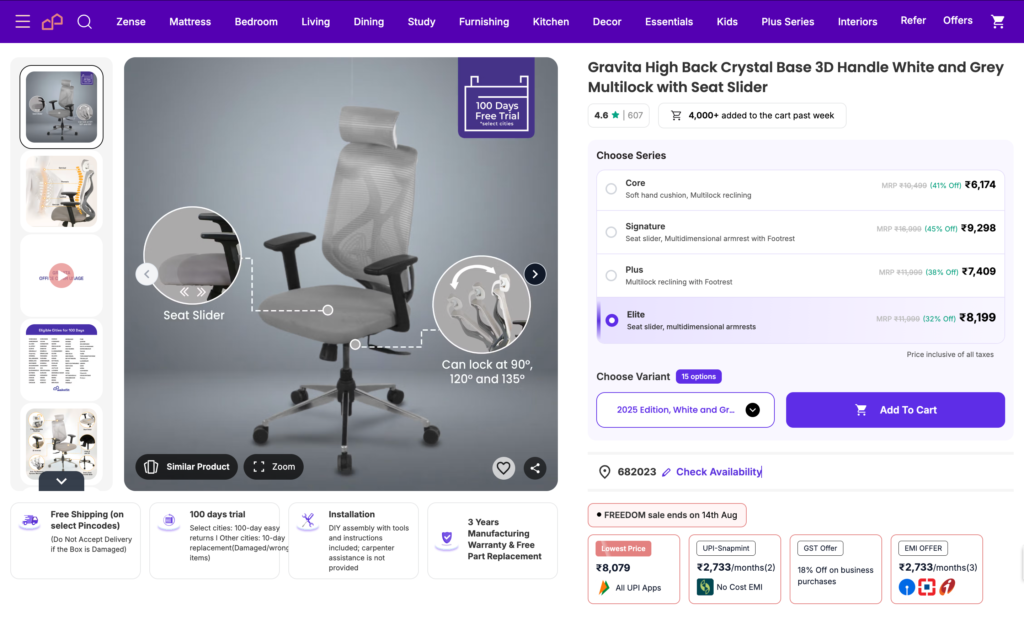Open the search magnifier icon
Screen dimensions: 1024x640
click(x=84, y=22)
